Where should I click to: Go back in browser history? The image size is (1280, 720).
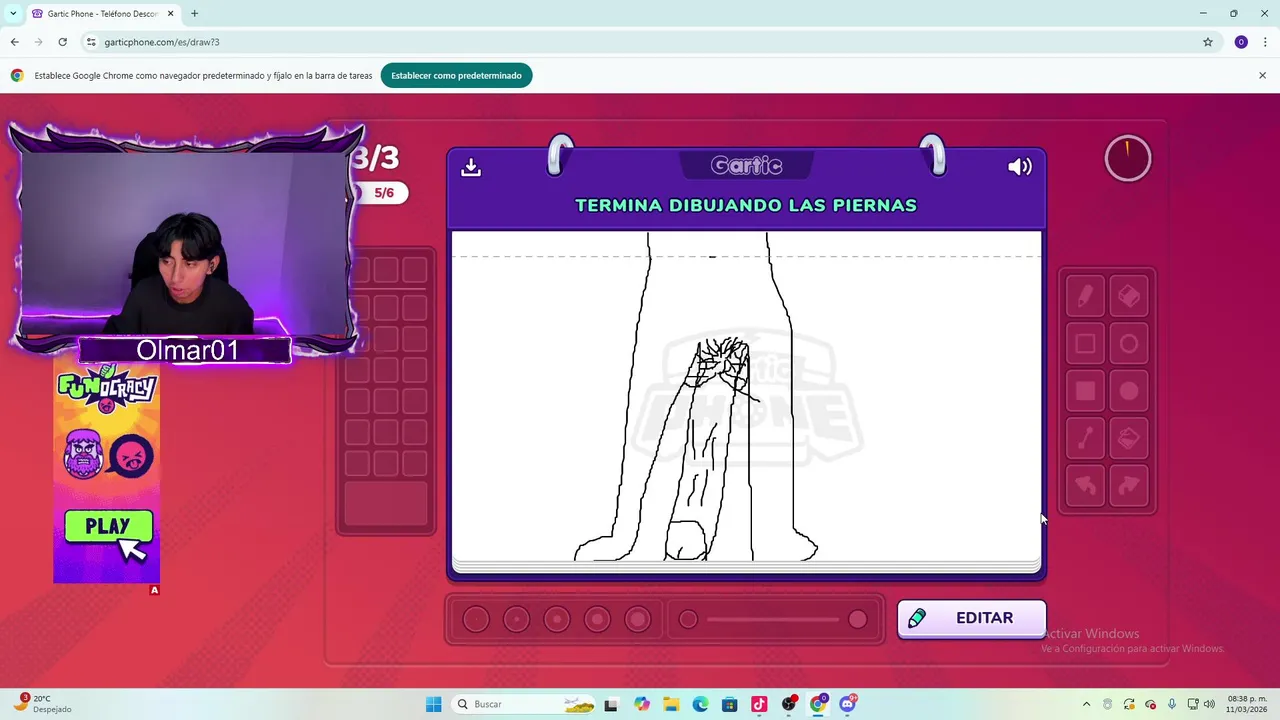coord(14,42)
